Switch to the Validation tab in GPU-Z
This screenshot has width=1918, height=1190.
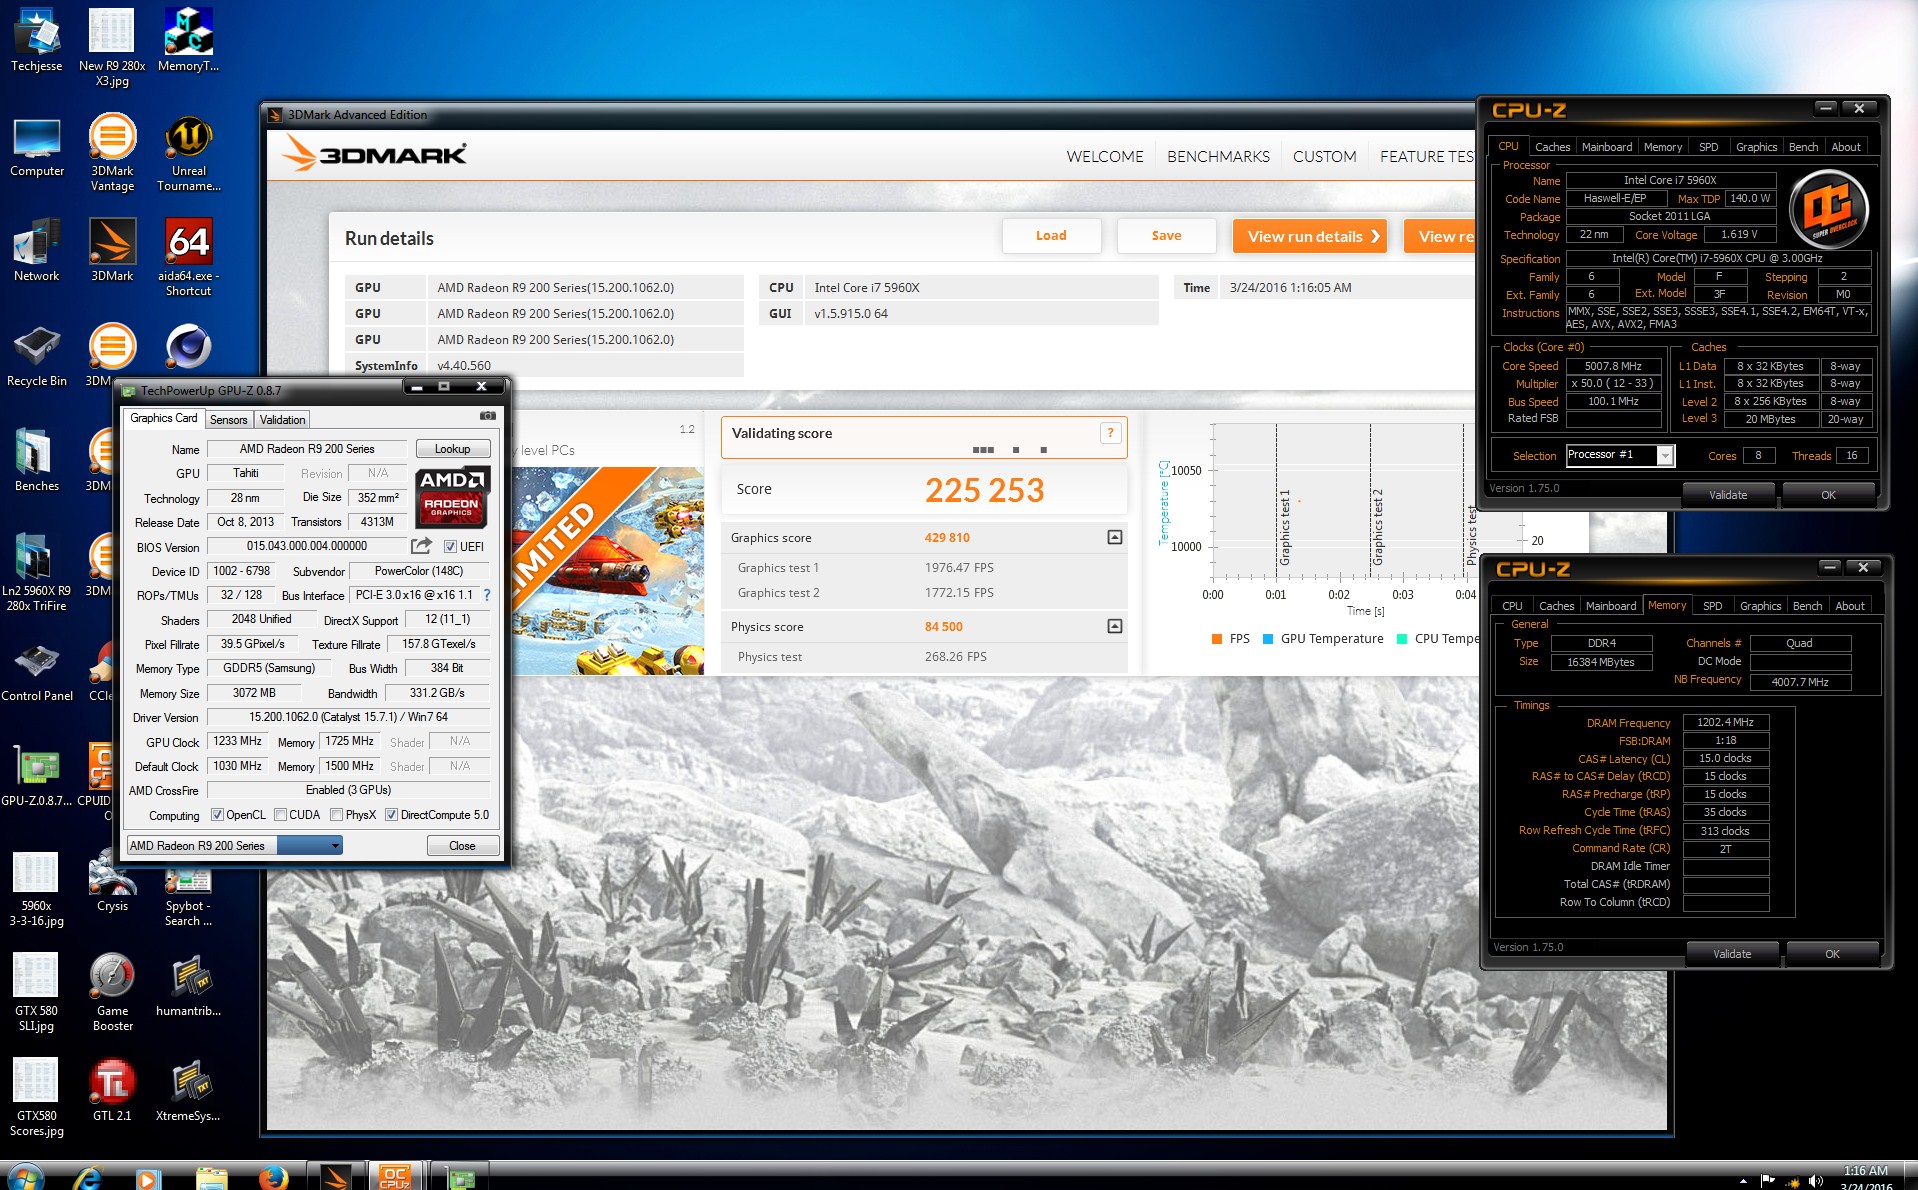(x=282, y=420)
